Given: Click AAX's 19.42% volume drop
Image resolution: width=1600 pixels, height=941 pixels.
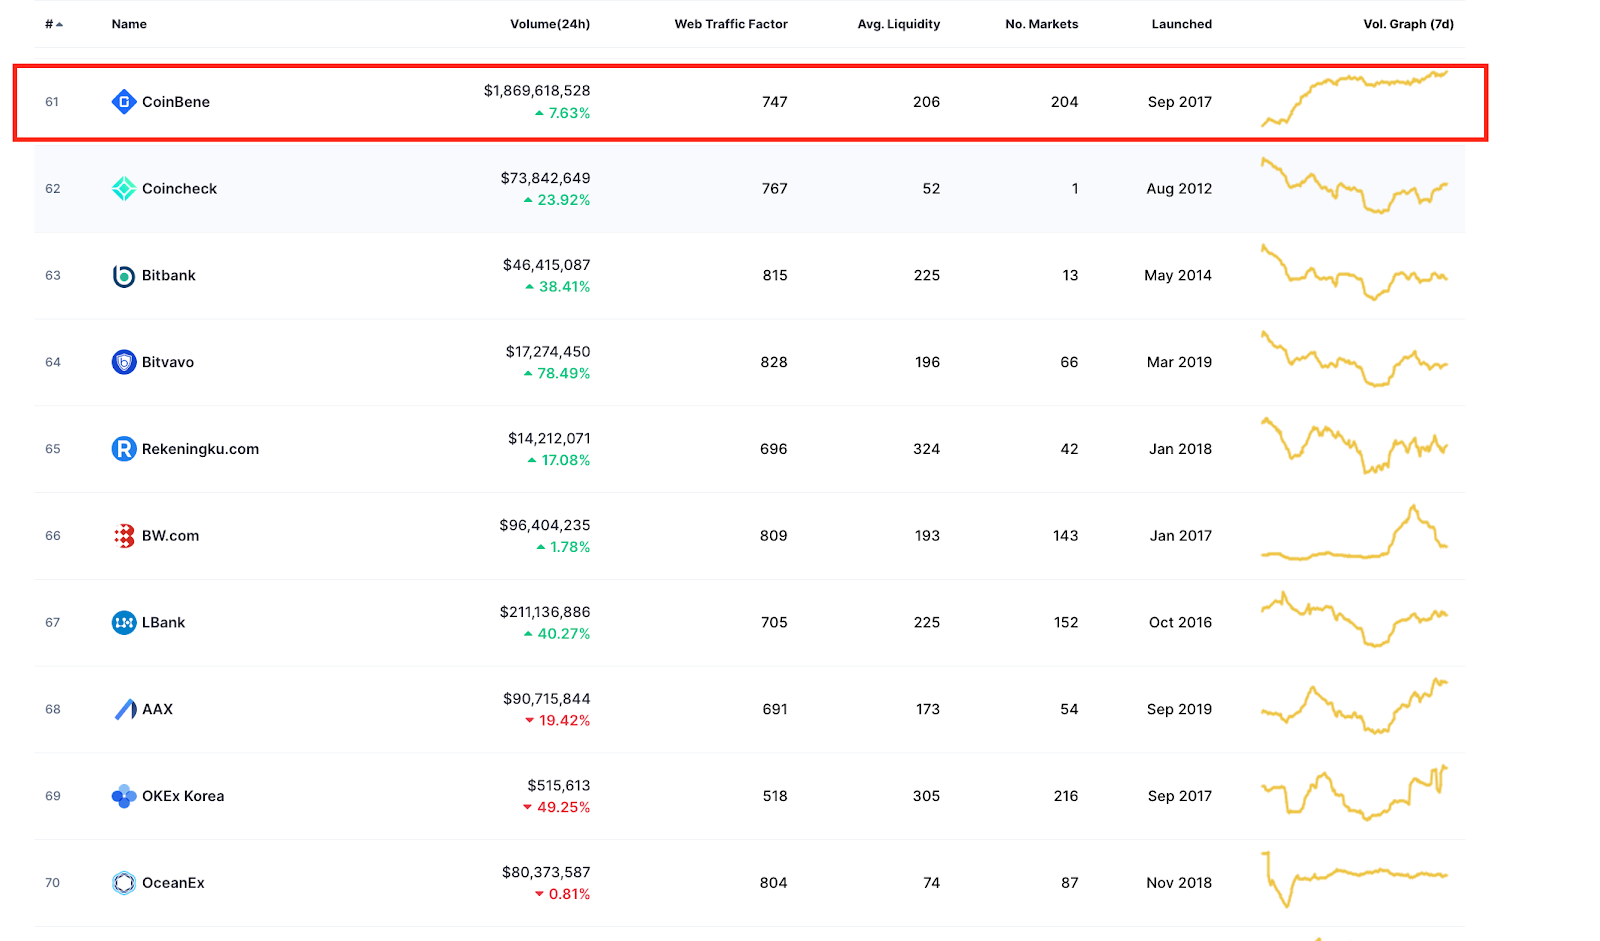Looking at the screenshot, I should (x=558, y=721).
